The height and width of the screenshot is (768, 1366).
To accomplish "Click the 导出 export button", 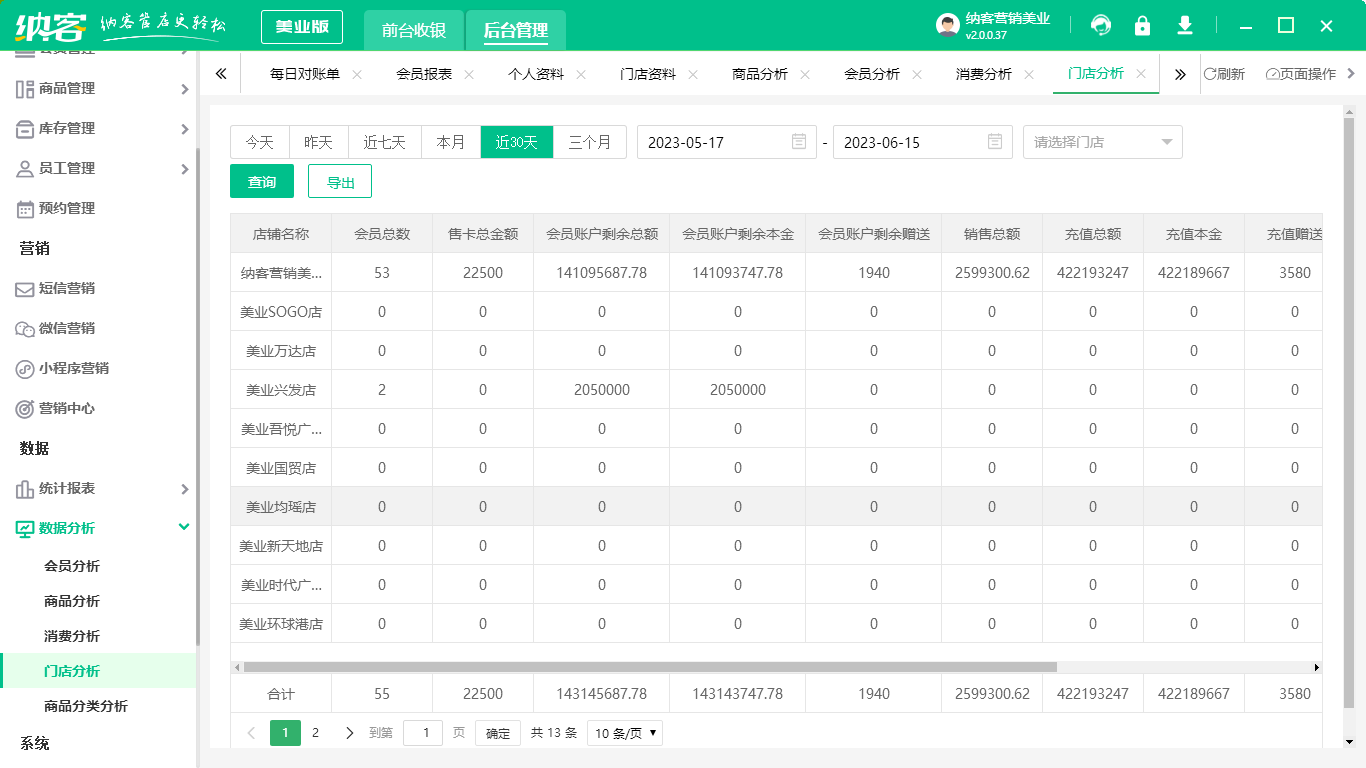I will [340, 182].
